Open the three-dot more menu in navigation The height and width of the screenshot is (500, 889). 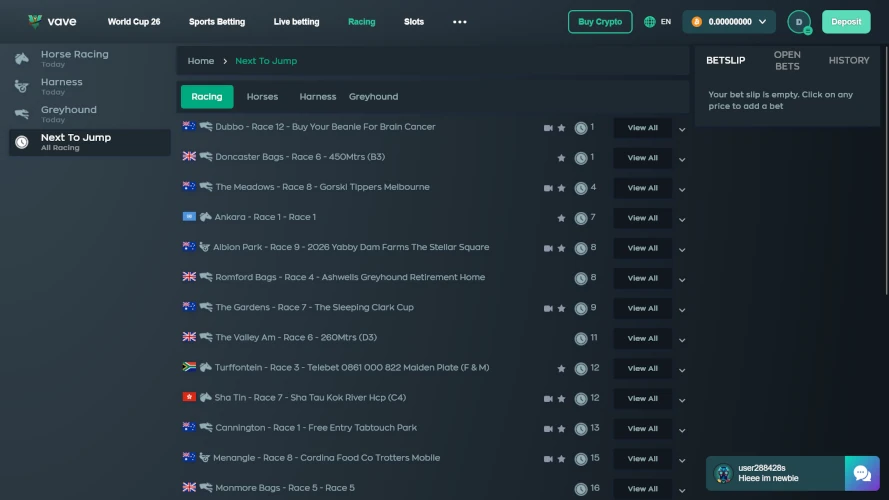(459, 22)
